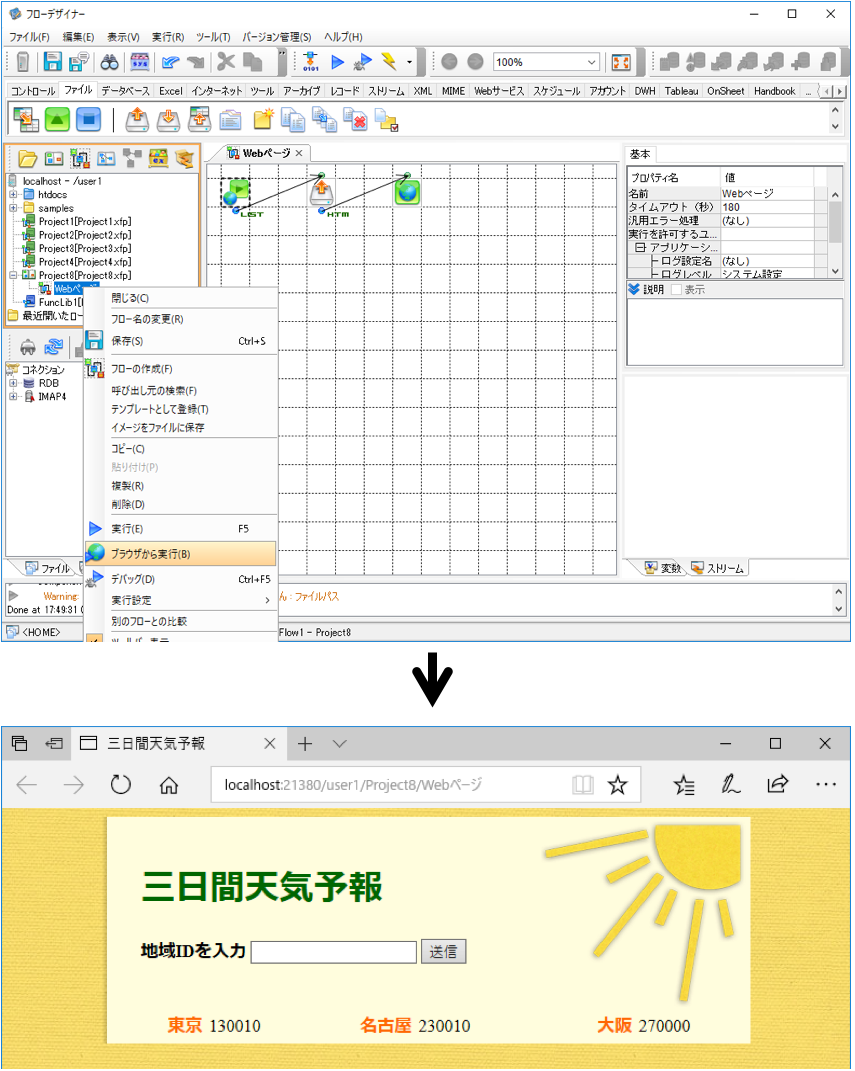Click the star favorite icon in address bar
Viewport: 855px width, 1071px height.
pos(617,785)
